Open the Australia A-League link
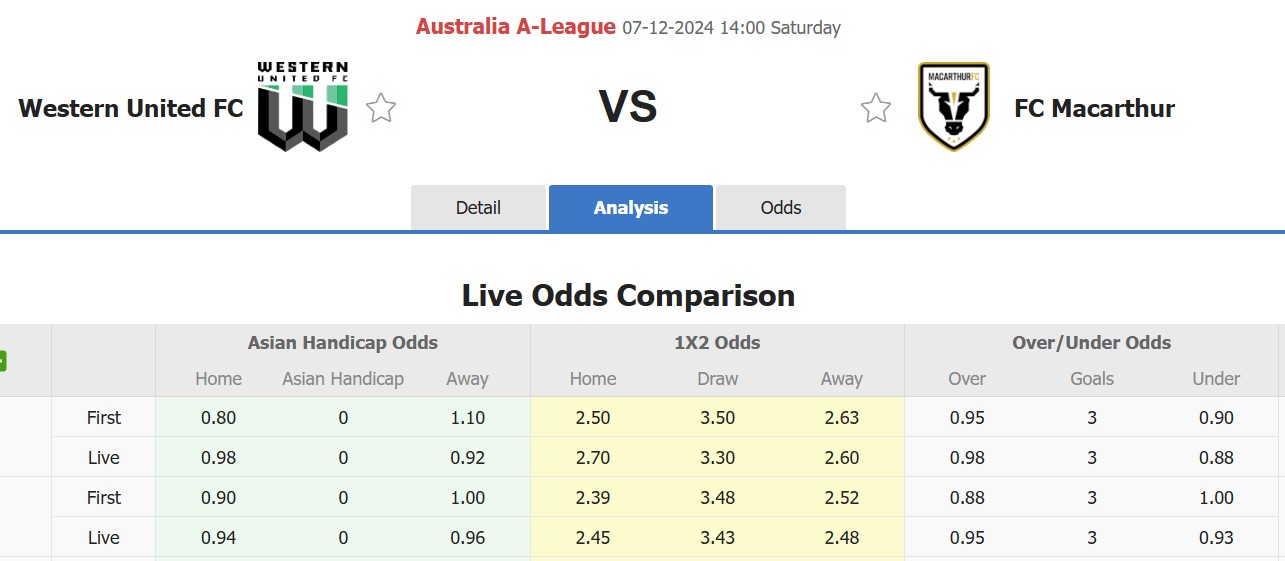1285x561 pixels. 516,27
